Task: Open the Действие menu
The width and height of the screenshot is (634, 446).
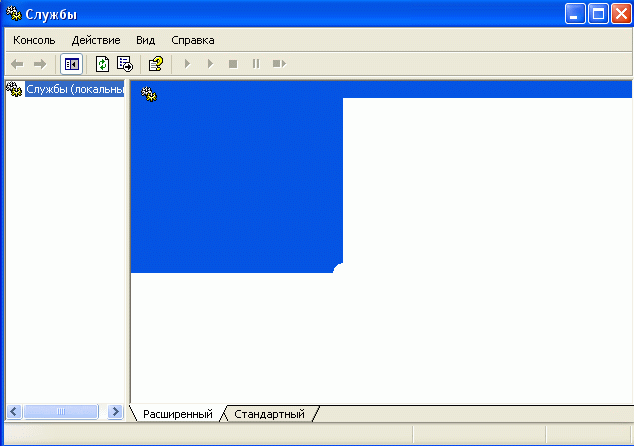Action: (96, 40)
